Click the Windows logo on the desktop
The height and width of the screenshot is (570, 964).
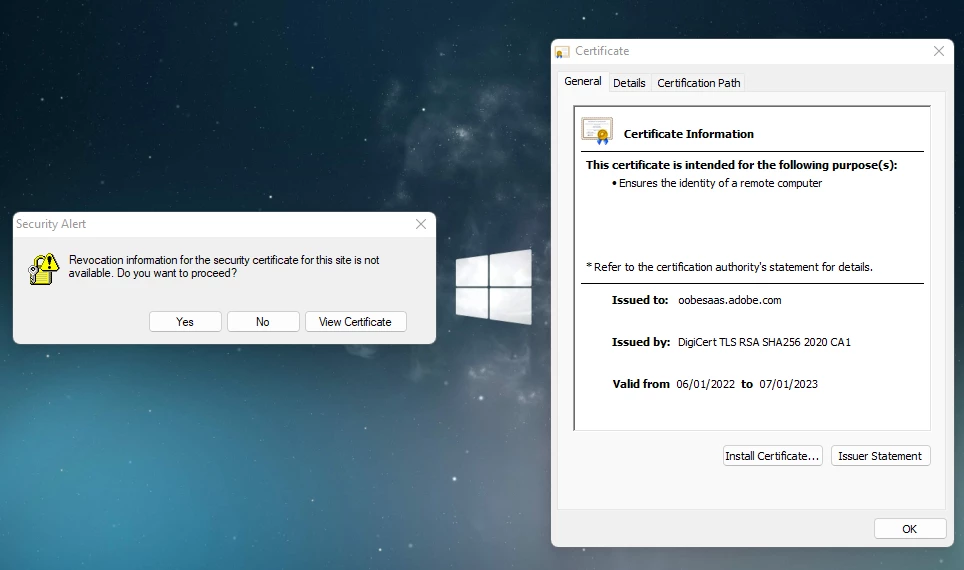pyautogui.click(x=494, y=287)
